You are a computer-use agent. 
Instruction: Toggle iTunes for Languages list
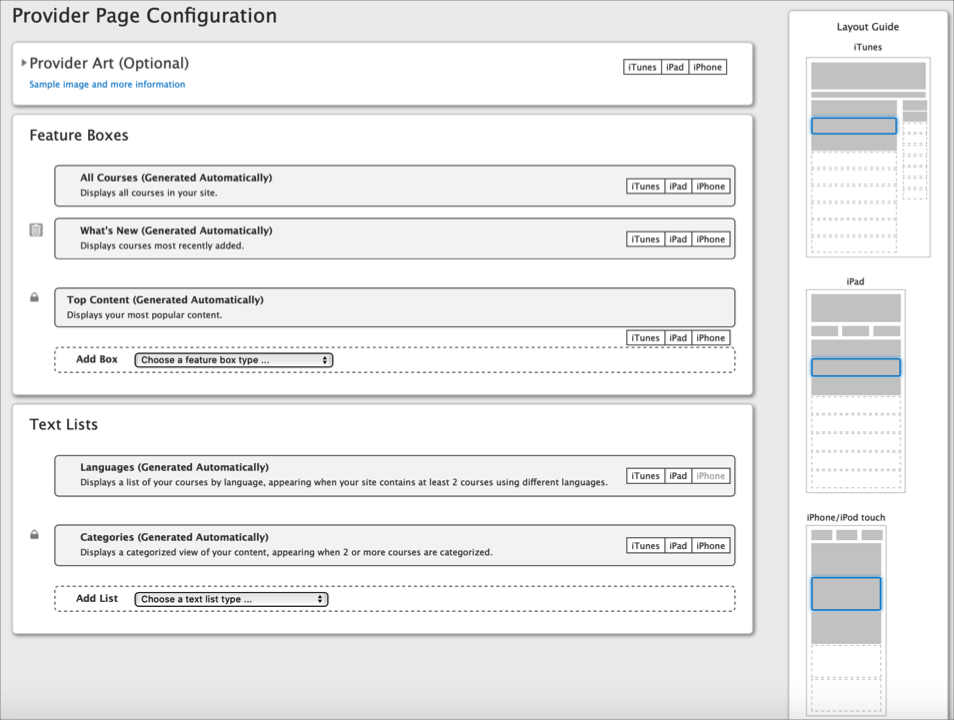[x=645, y=476]
